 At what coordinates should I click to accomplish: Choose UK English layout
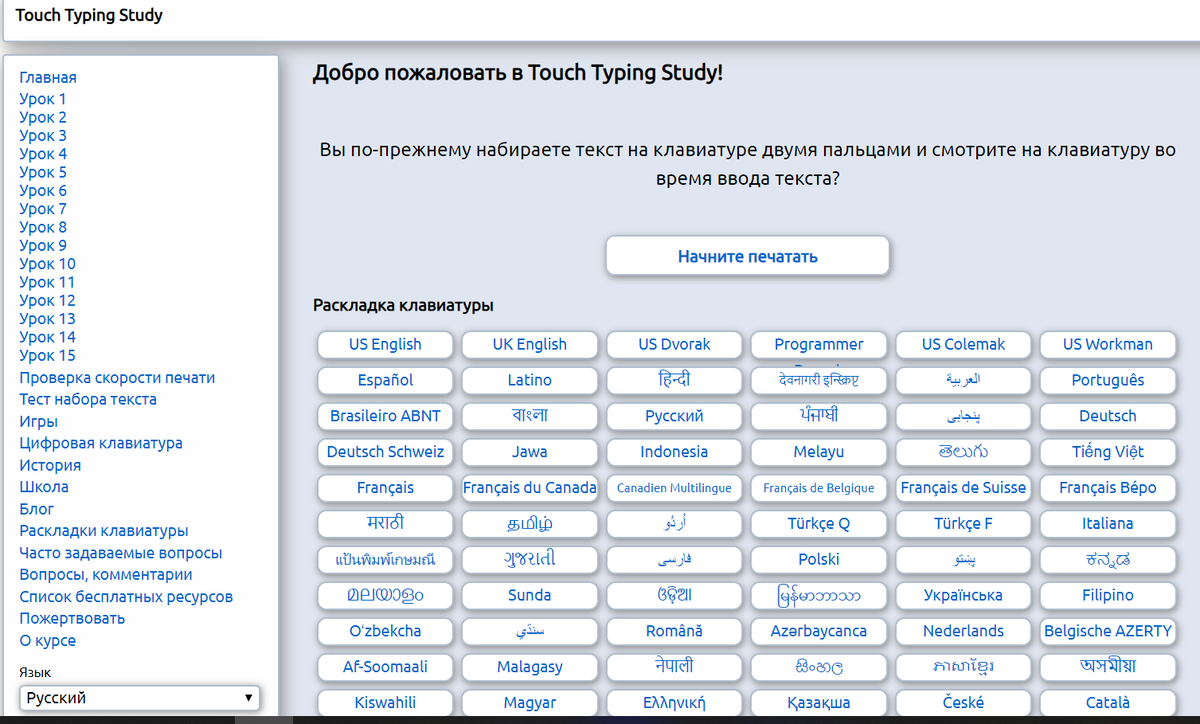[x=529, y=344]
